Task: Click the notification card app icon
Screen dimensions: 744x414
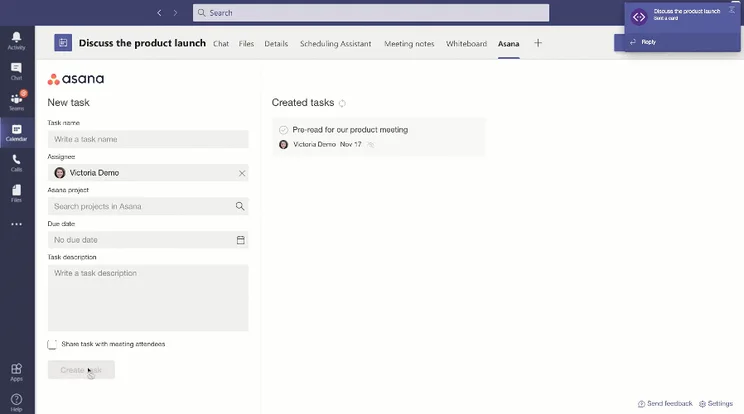Action: [639, 17]
